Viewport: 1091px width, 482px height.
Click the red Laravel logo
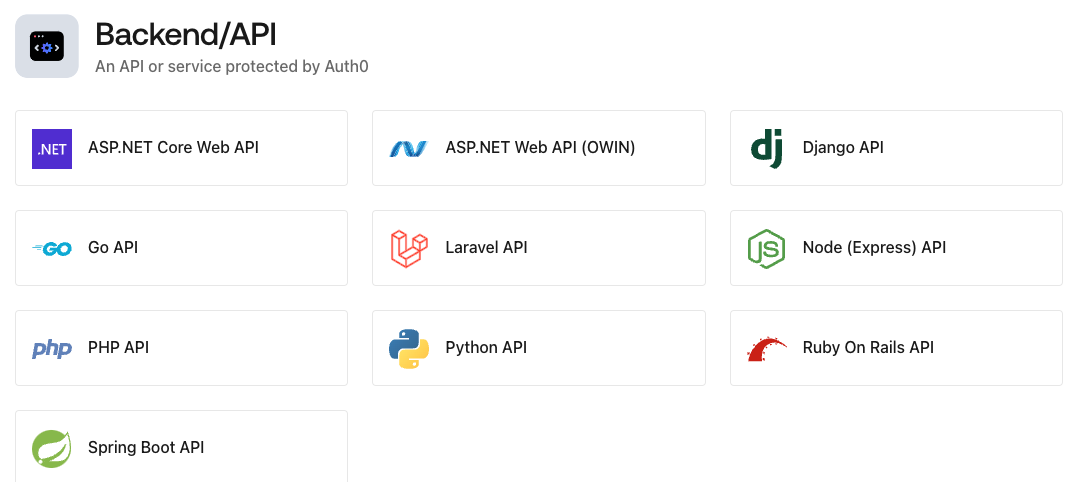coord(408,248)
